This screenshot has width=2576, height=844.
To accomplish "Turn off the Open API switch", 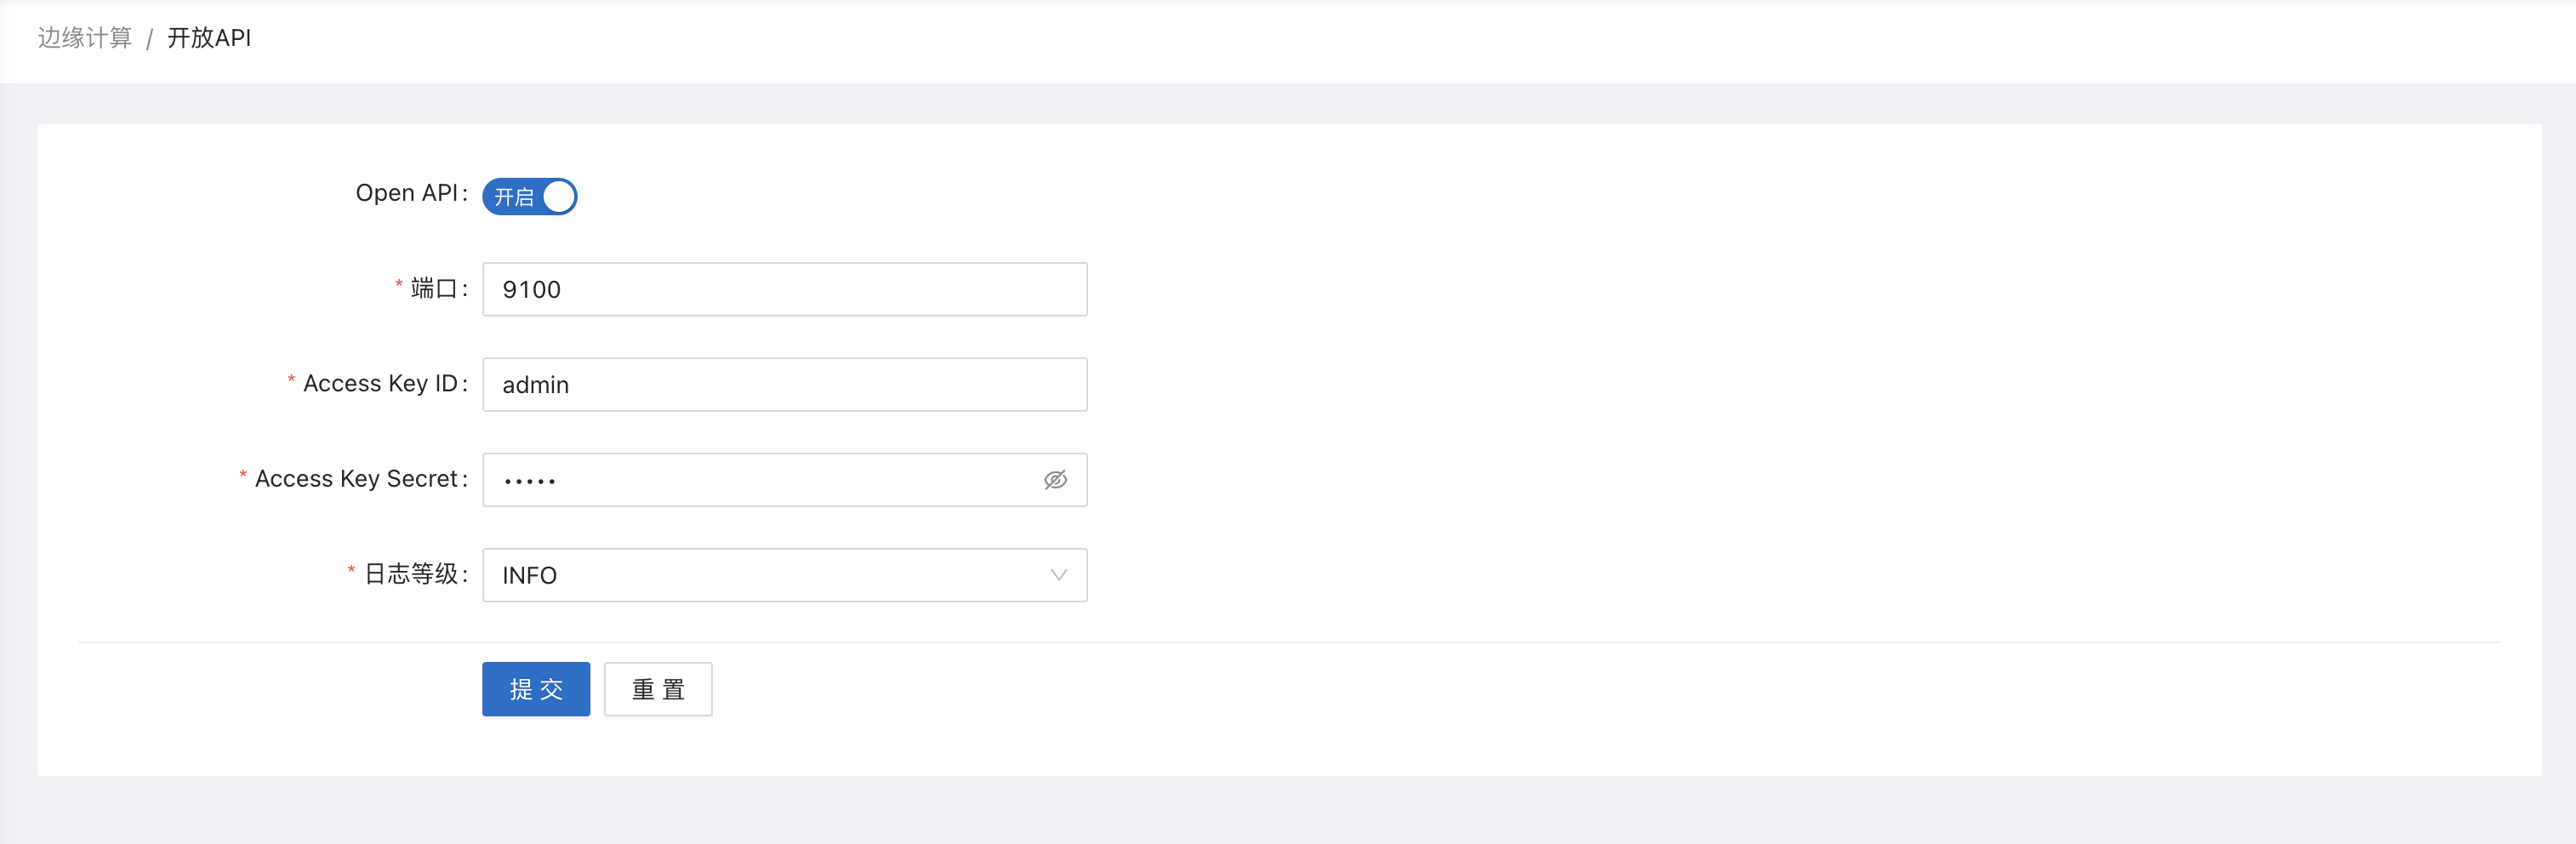I will point(529,197).
